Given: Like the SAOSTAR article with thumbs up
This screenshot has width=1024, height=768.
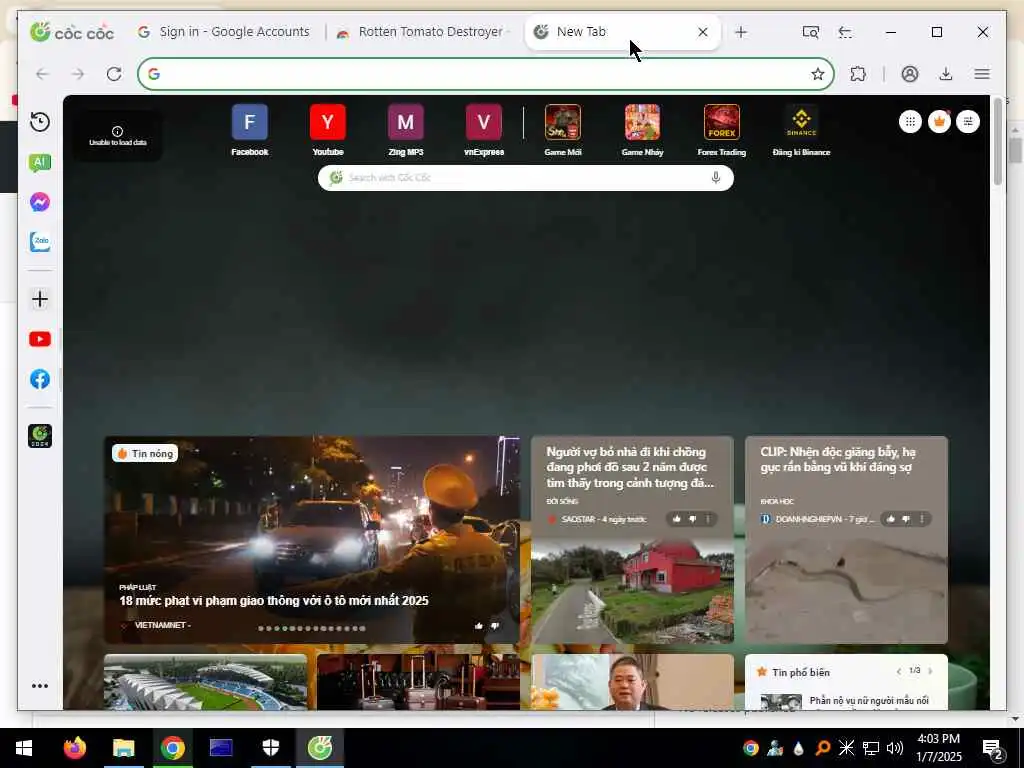Looking at the screenshot, I should point(677,519).
